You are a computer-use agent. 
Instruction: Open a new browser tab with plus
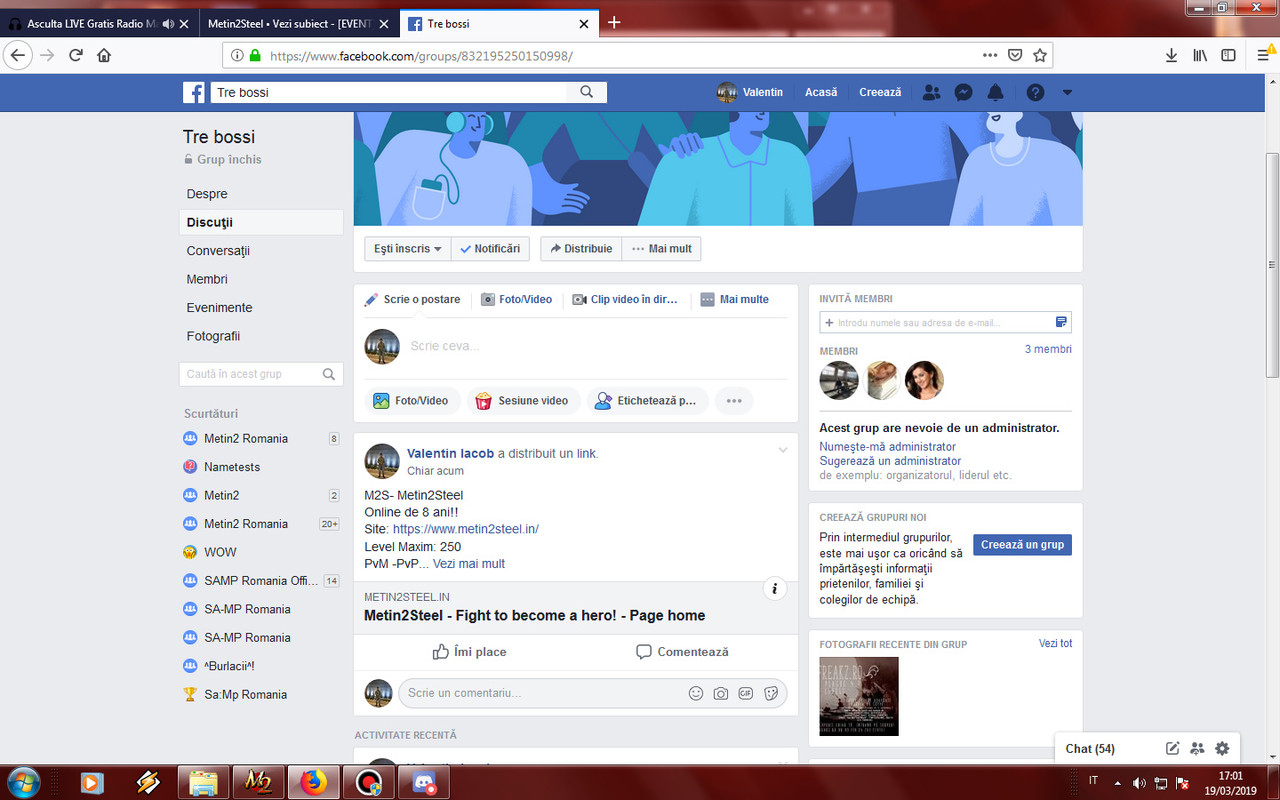pos(614,22)
